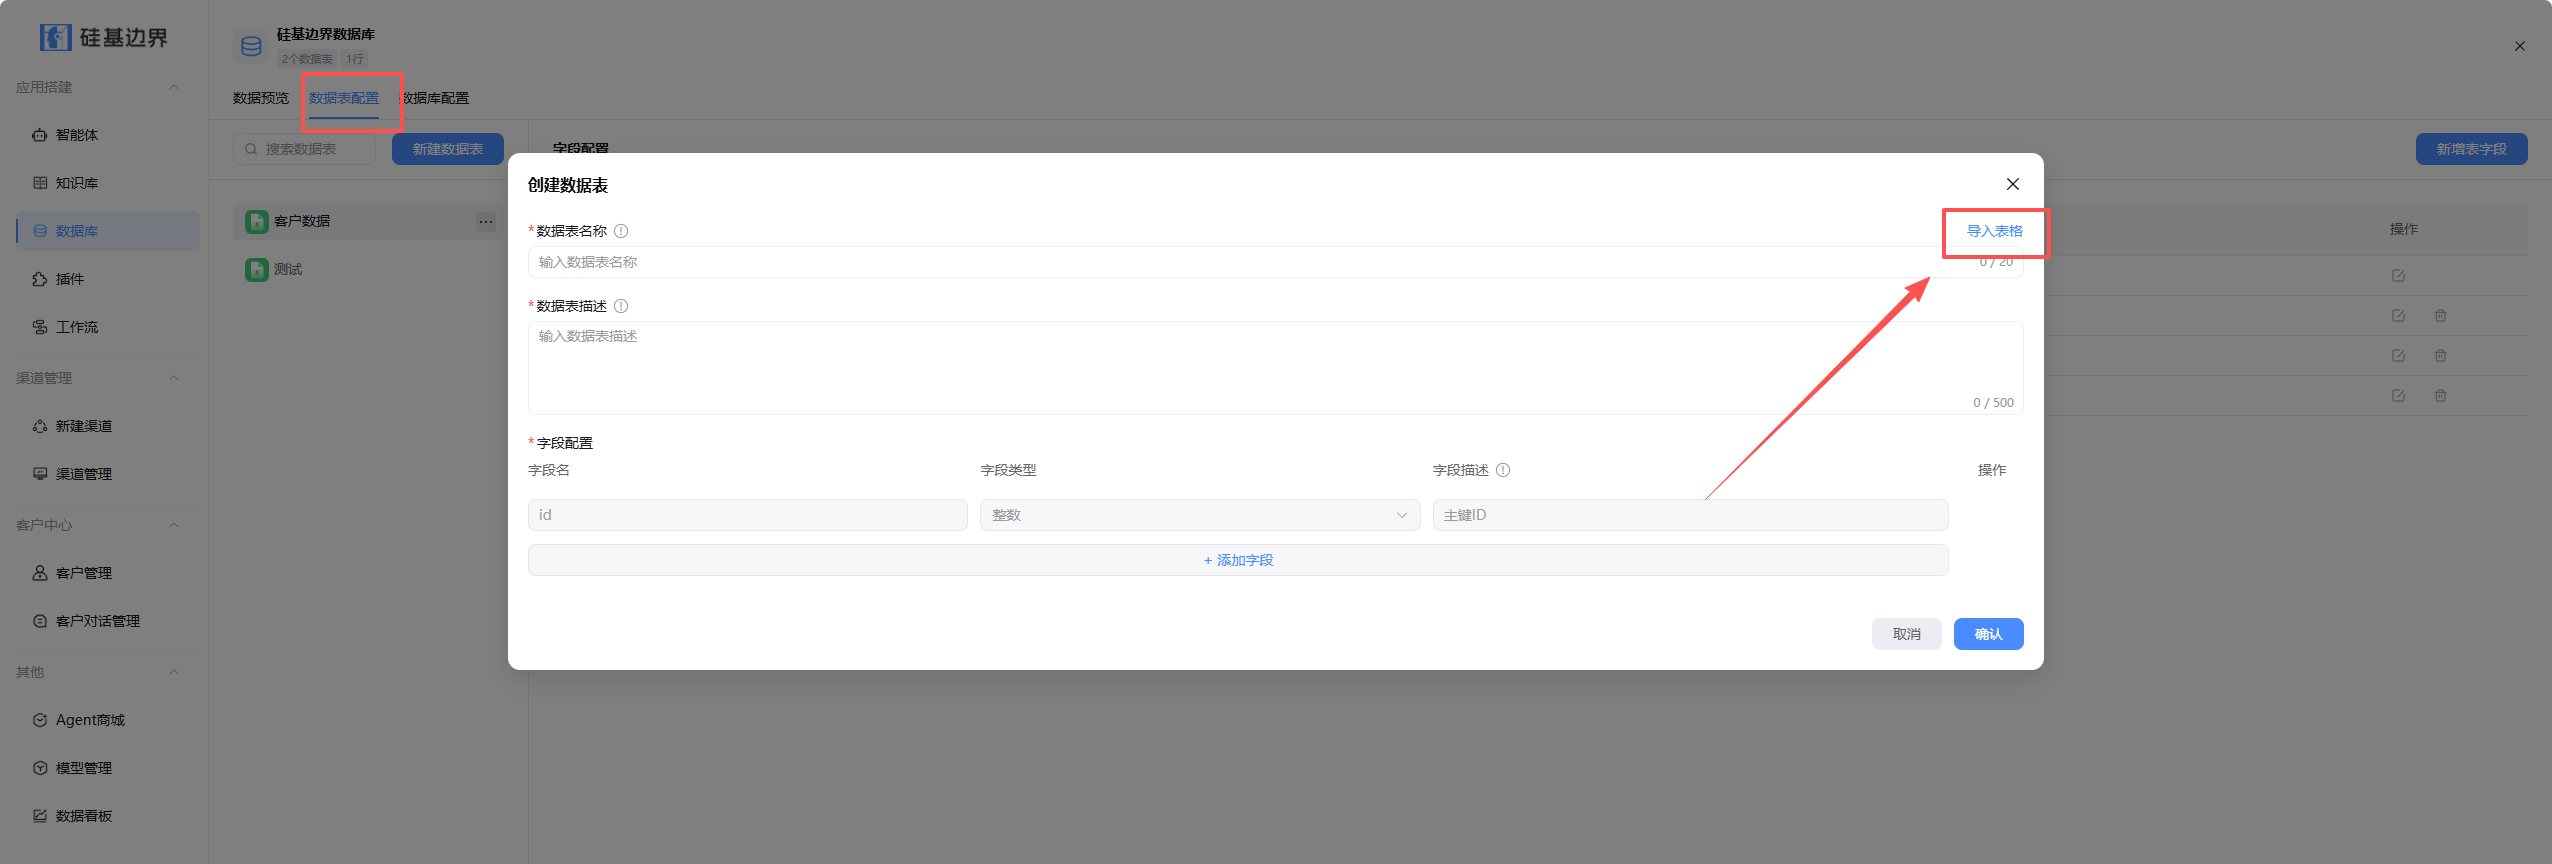Collapse the 客户中心 sidebar section
Viewport: 2552px width, 864px height.
point(174,525)
